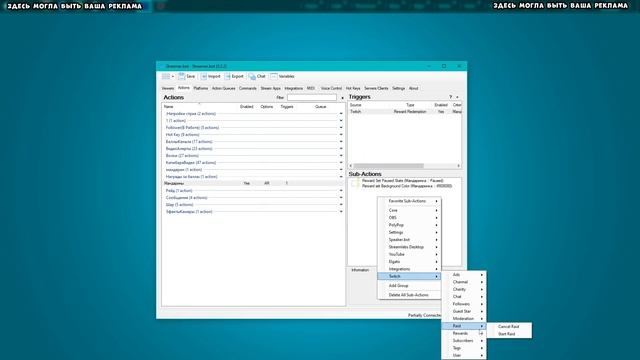The height and width of the screenshot is (360, 640).
Task: Open the Servers/Clients tab
Action: [x=376, y=88]
